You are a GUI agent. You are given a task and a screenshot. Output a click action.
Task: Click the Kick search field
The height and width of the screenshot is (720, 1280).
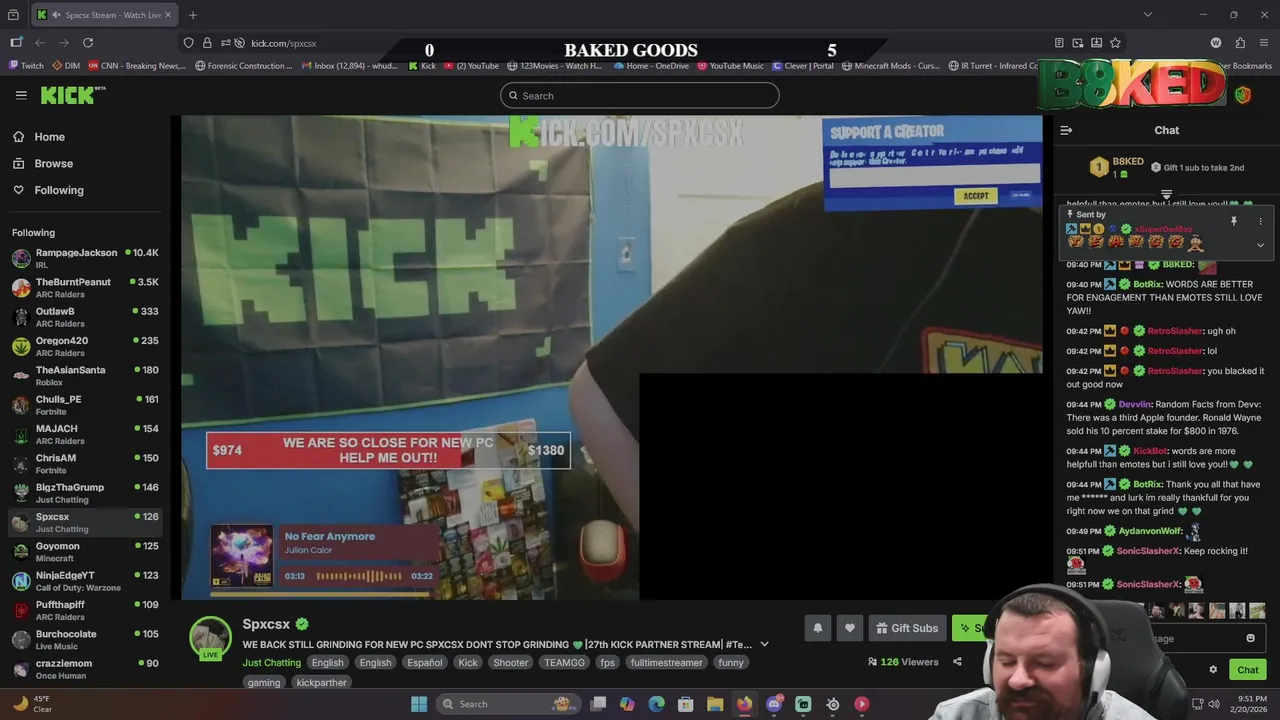pos(640,96)
